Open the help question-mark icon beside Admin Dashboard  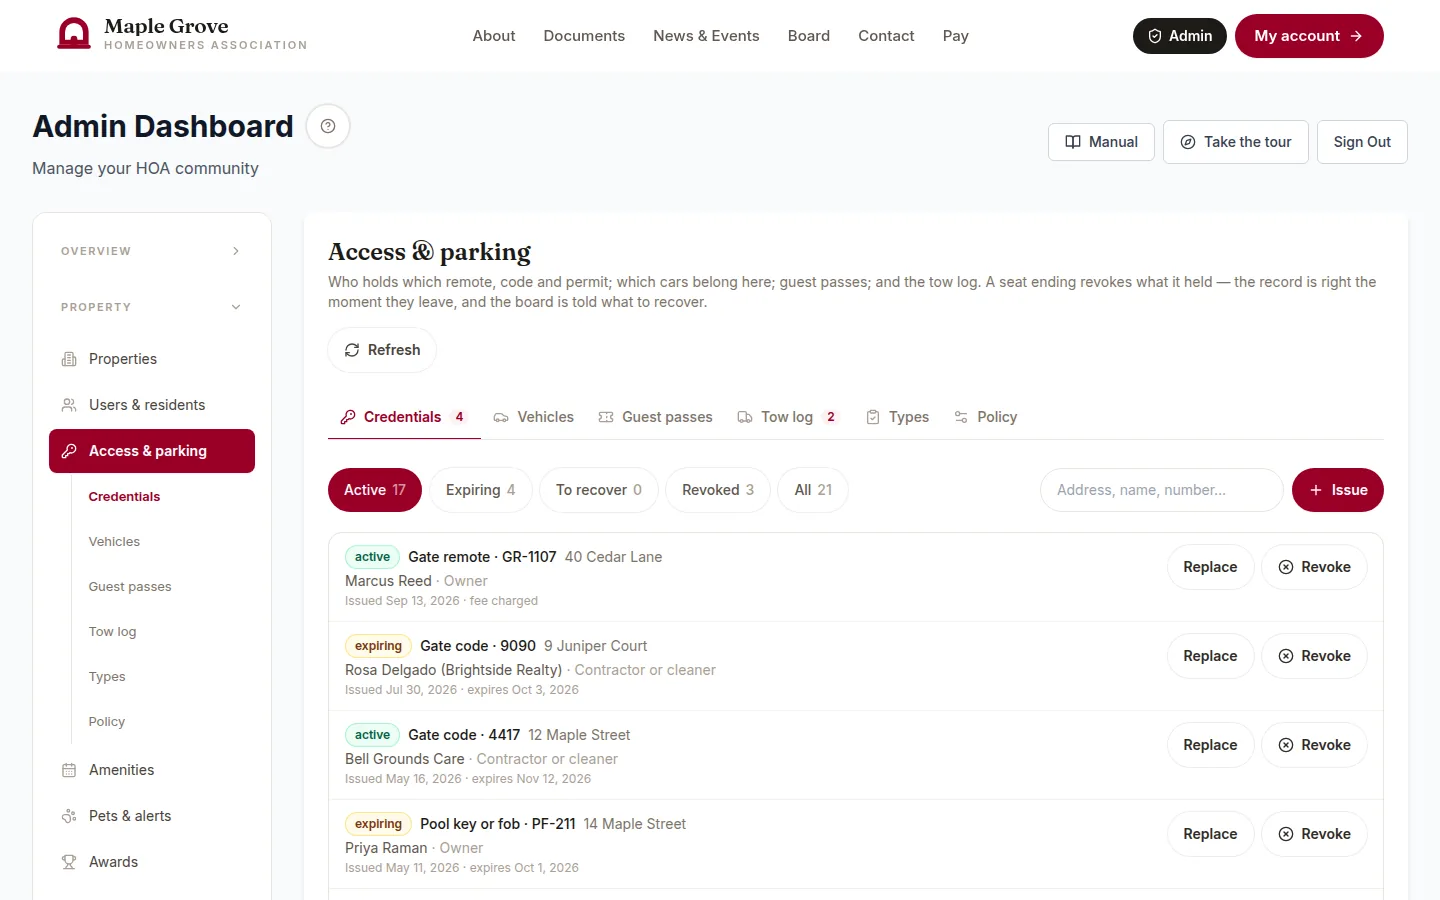(x=328, y=126)
